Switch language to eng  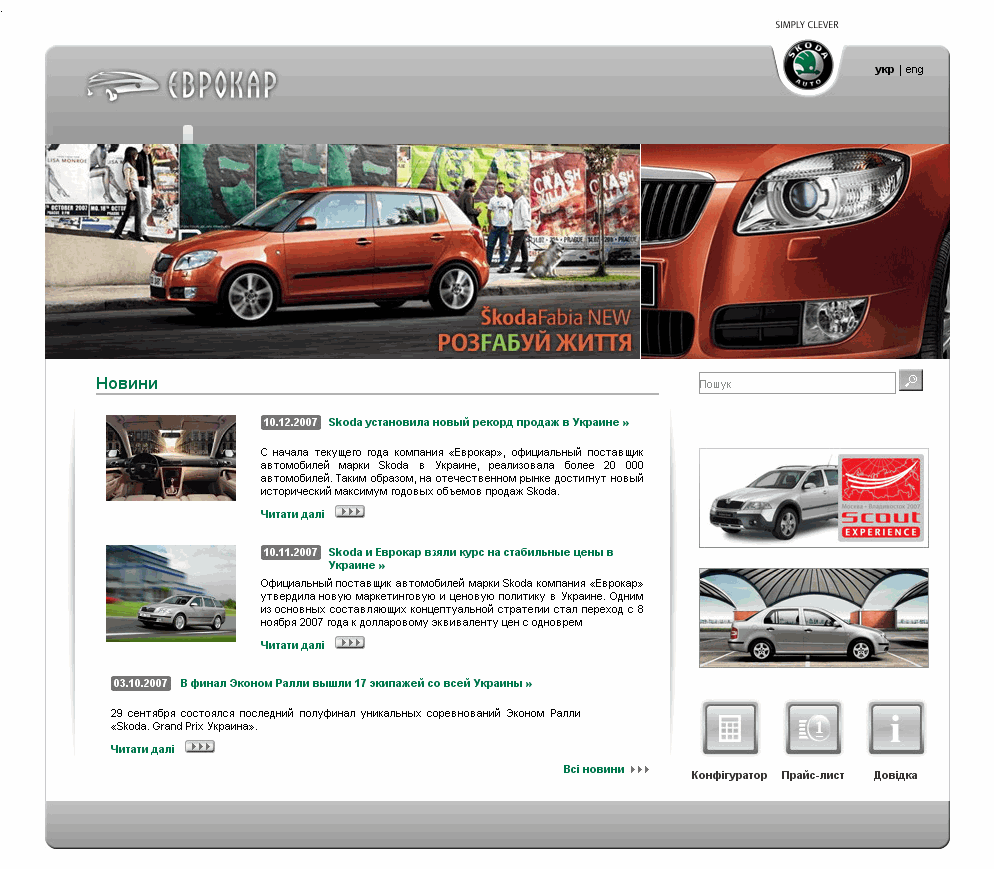pyautogui.click(x=914, y=70)
